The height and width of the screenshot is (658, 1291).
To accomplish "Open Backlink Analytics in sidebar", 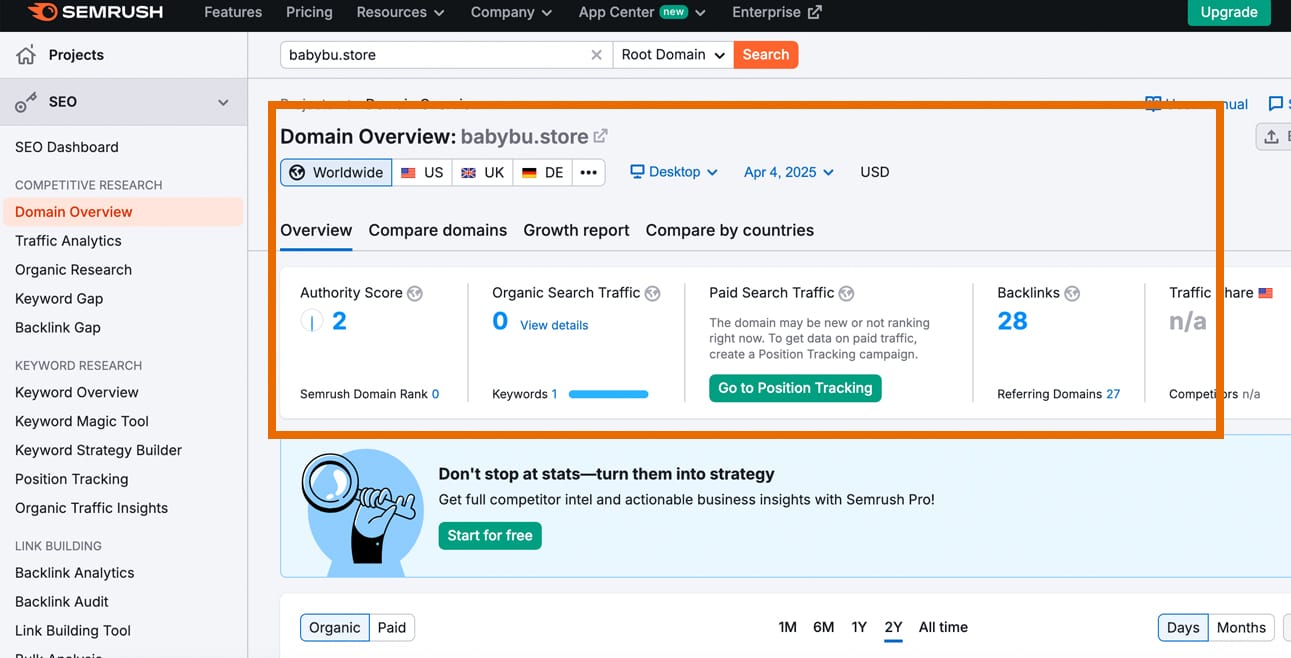I will click(x=75, y=573).
